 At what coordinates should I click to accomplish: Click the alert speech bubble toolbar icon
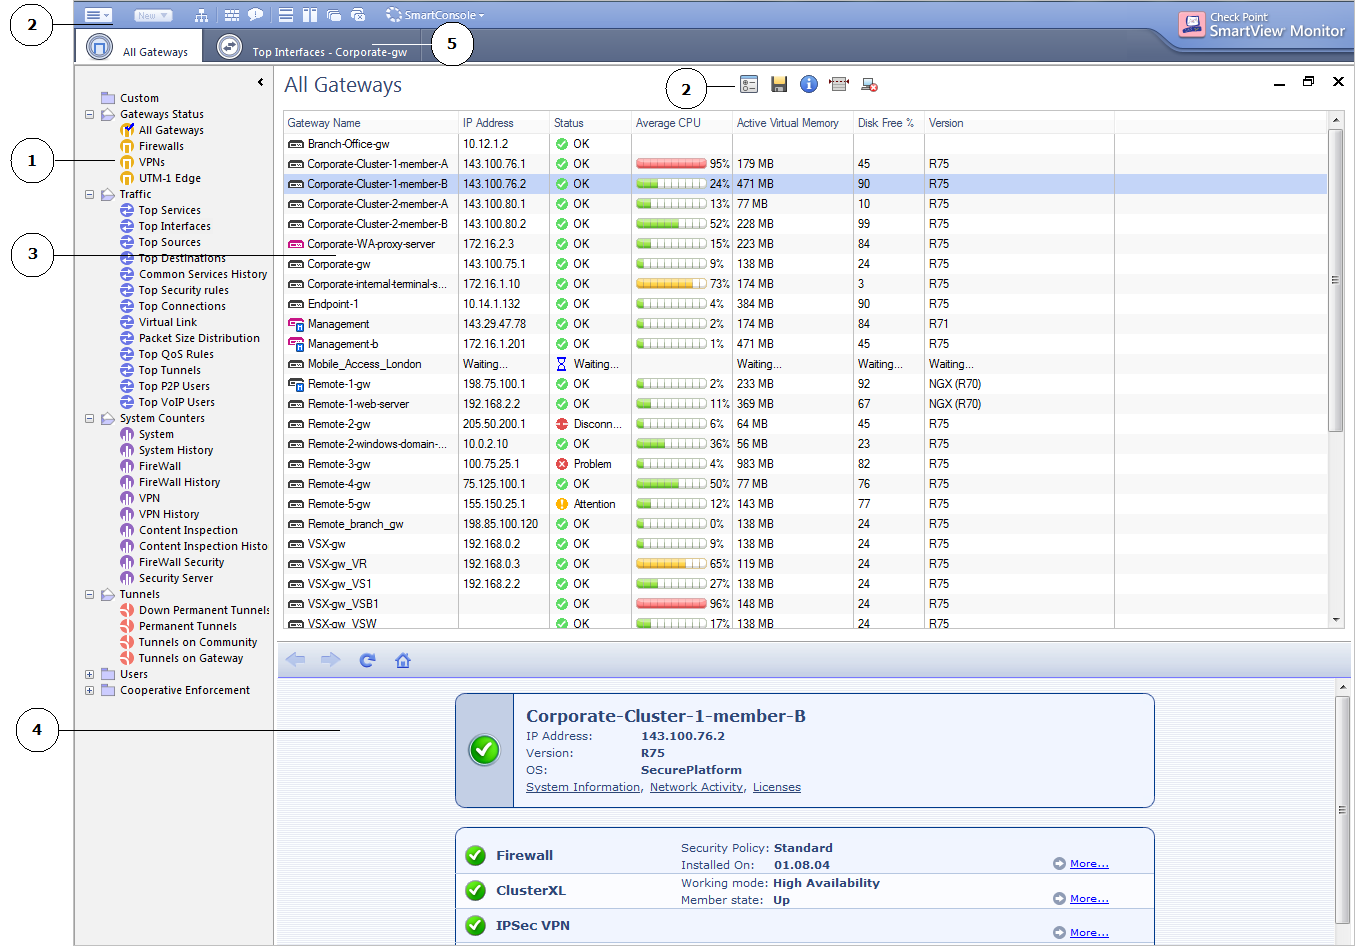coord(256,15)
